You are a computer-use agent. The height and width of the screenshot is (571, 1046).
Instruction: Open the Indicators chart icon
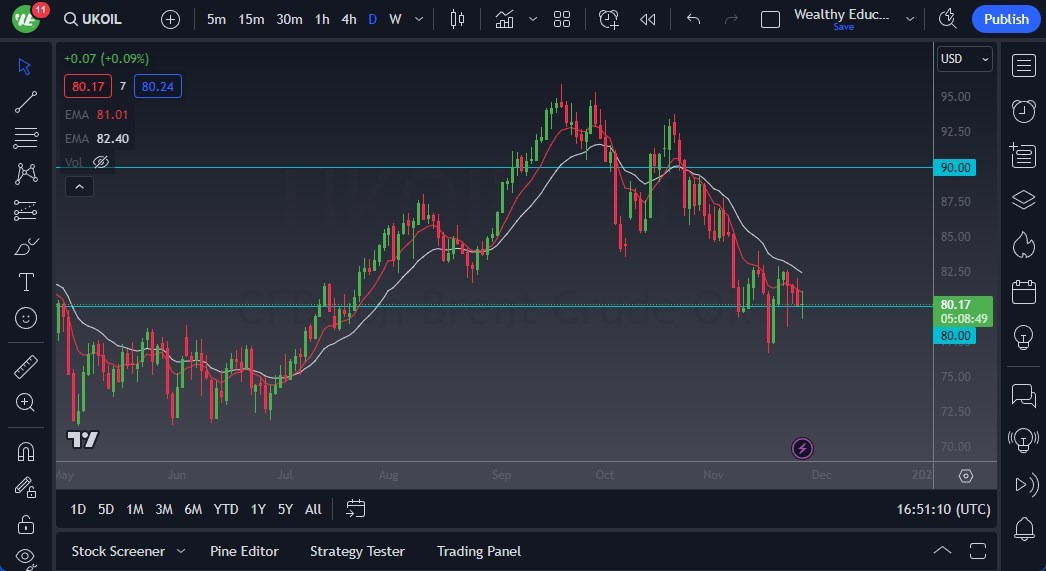(505, 19)
